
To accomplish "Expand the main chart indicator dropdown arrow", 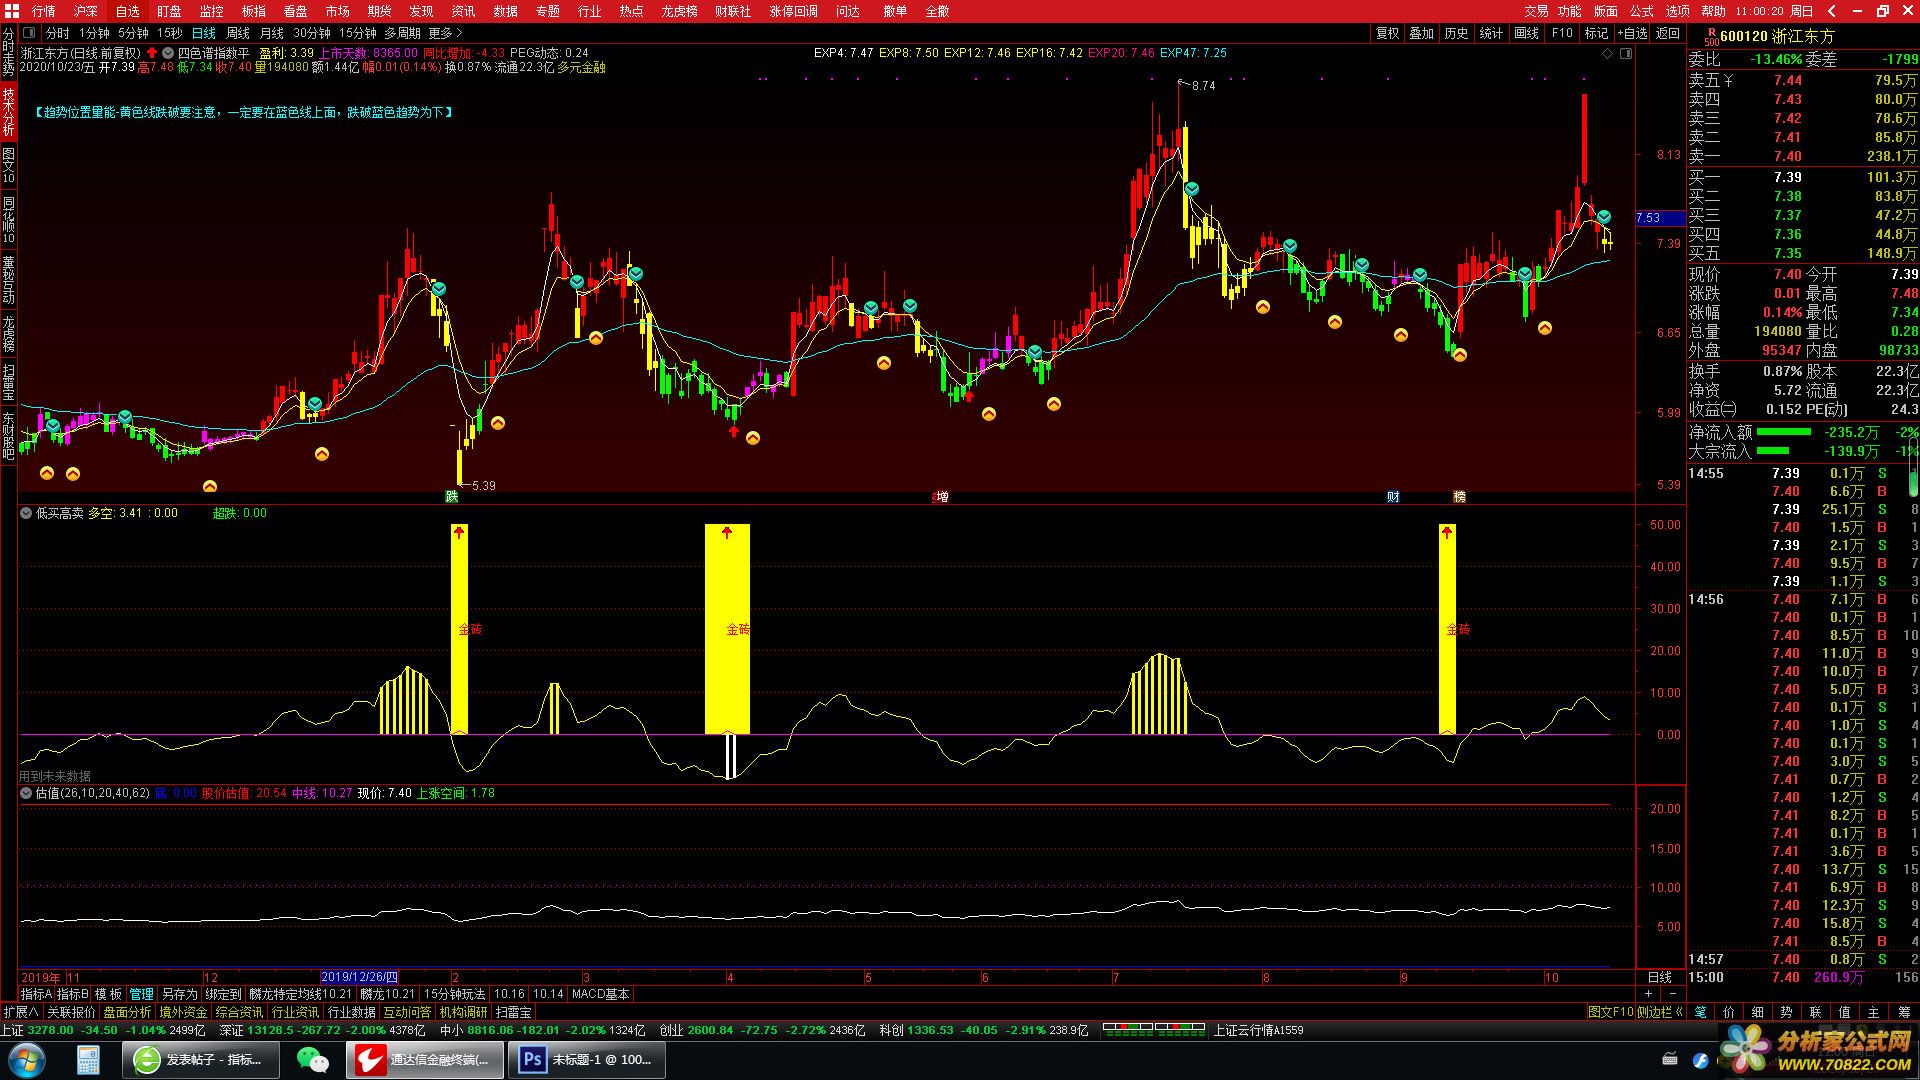I will (168, 53).
